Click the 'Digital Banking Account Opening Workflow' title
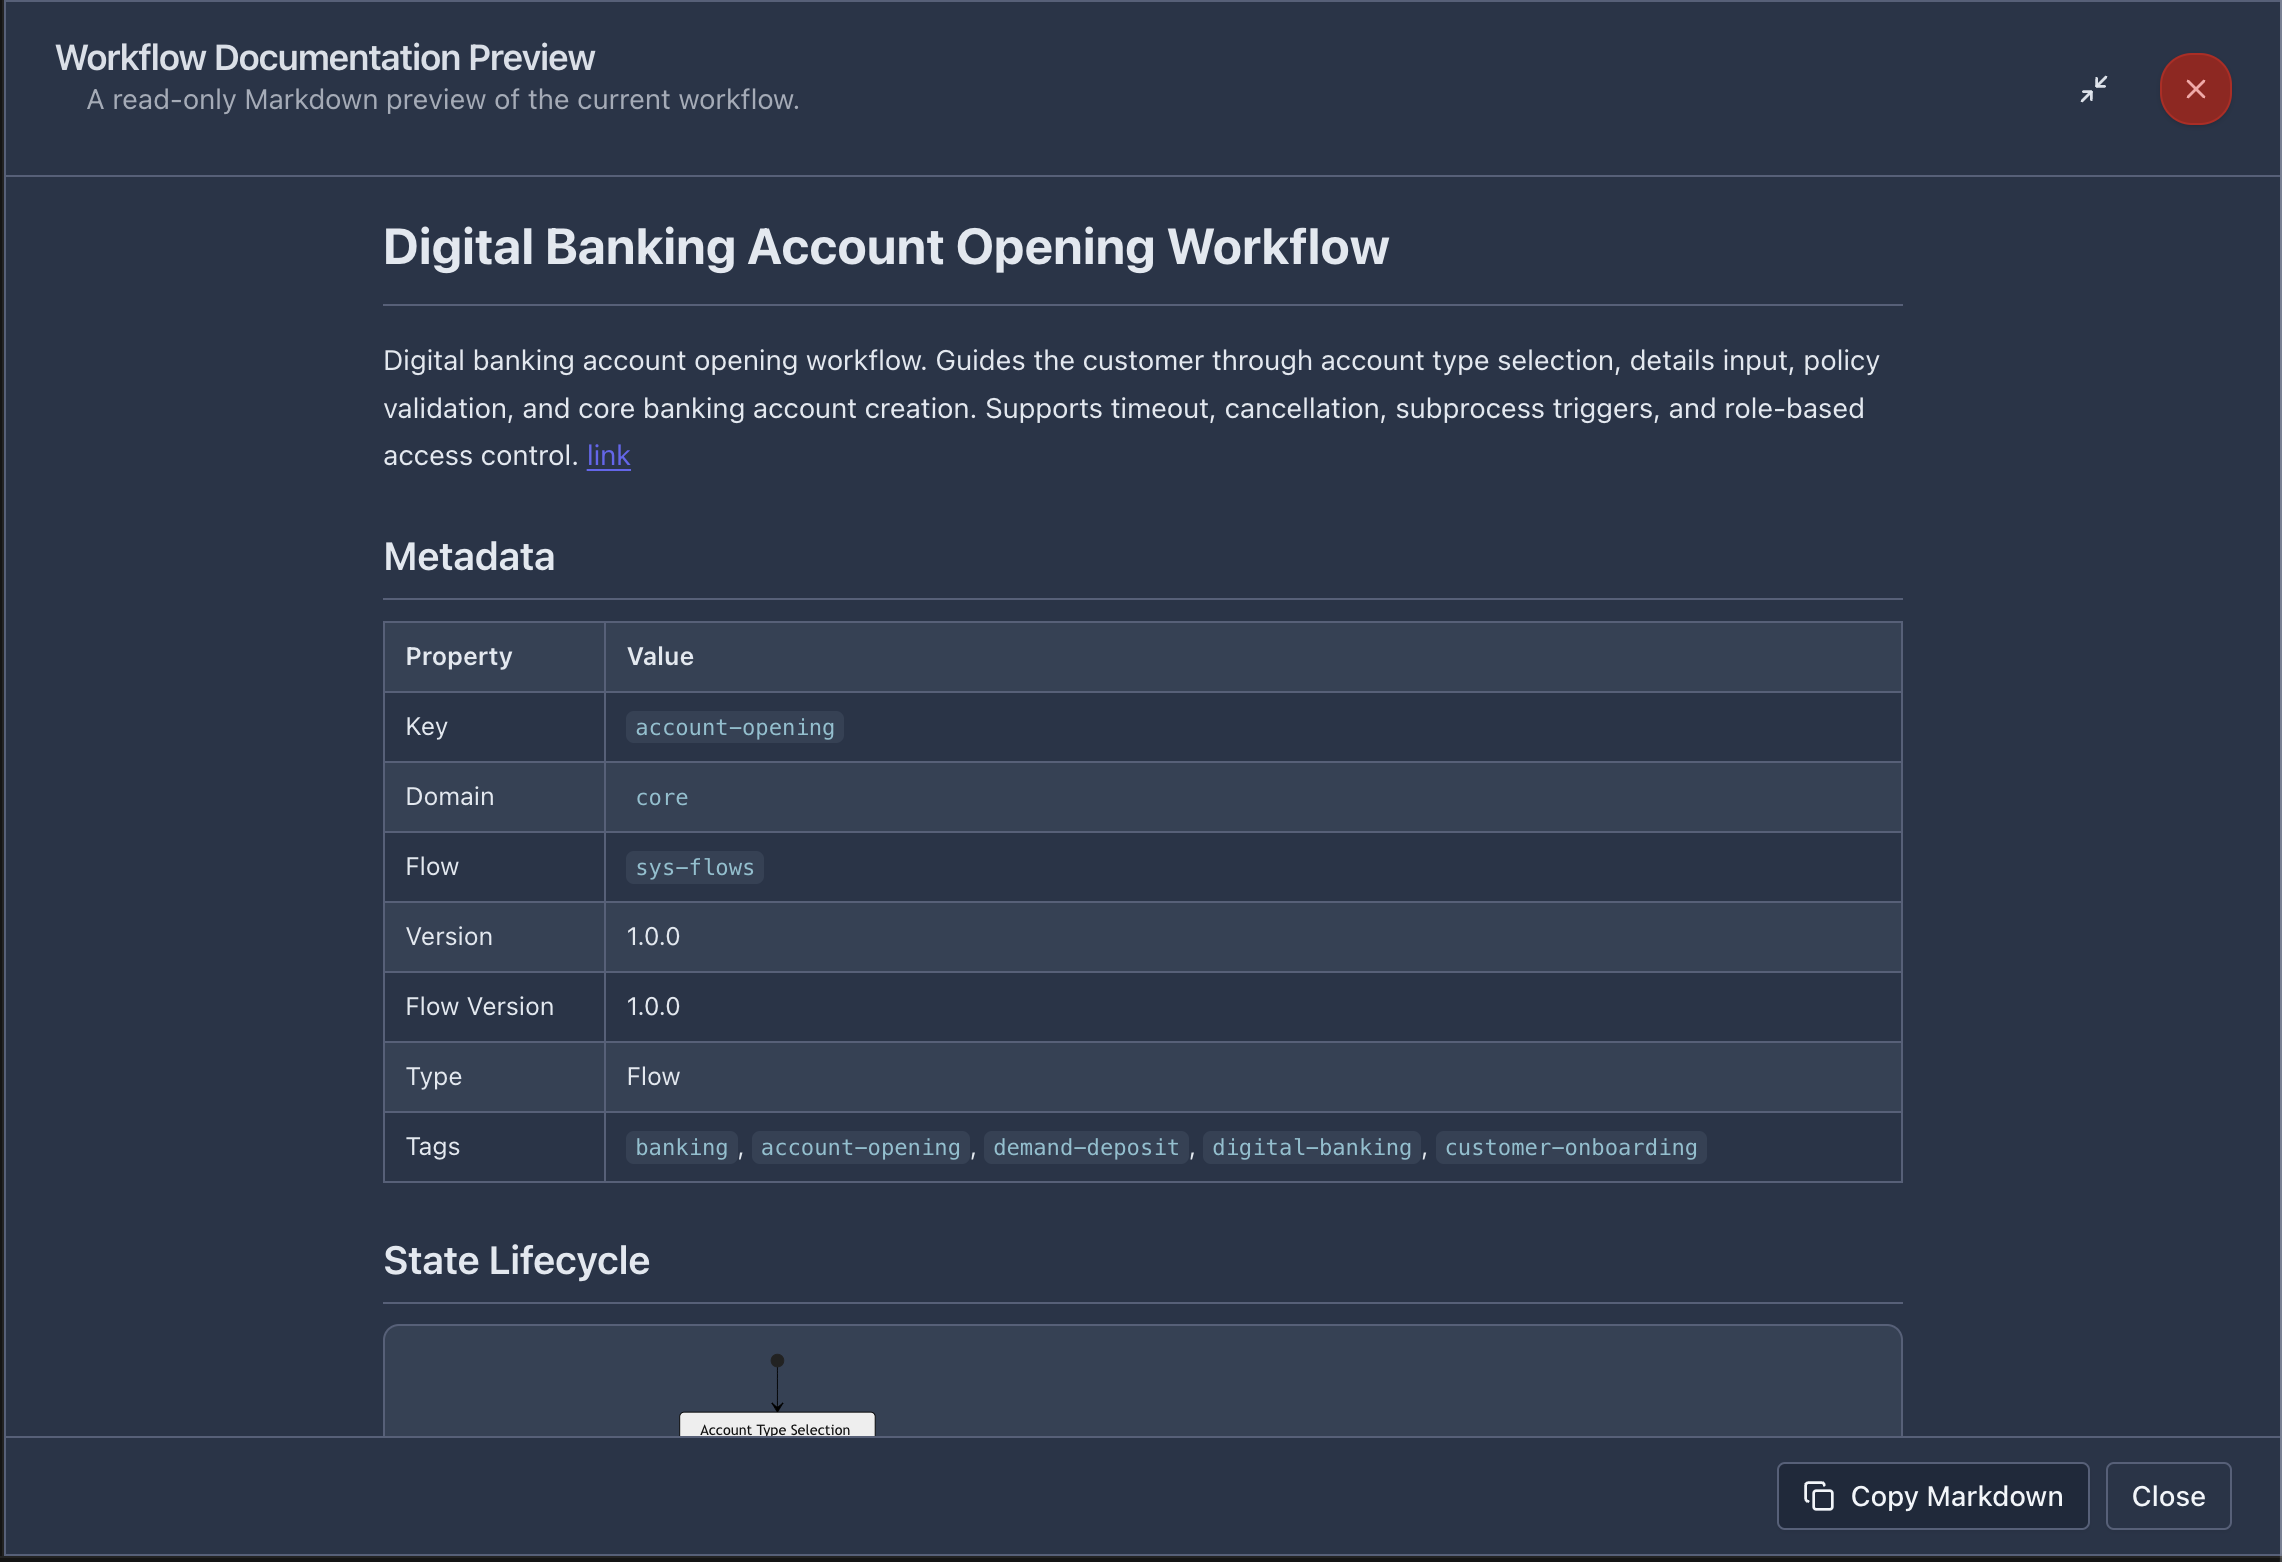Image resolution: width=2282 pixels, height=1562 pixels. point(886,247)
